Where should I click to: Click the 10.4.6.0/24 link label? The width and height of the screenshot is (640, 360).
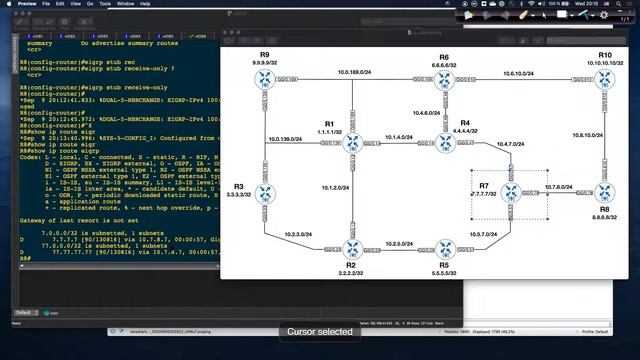click(x=426, y=113)
